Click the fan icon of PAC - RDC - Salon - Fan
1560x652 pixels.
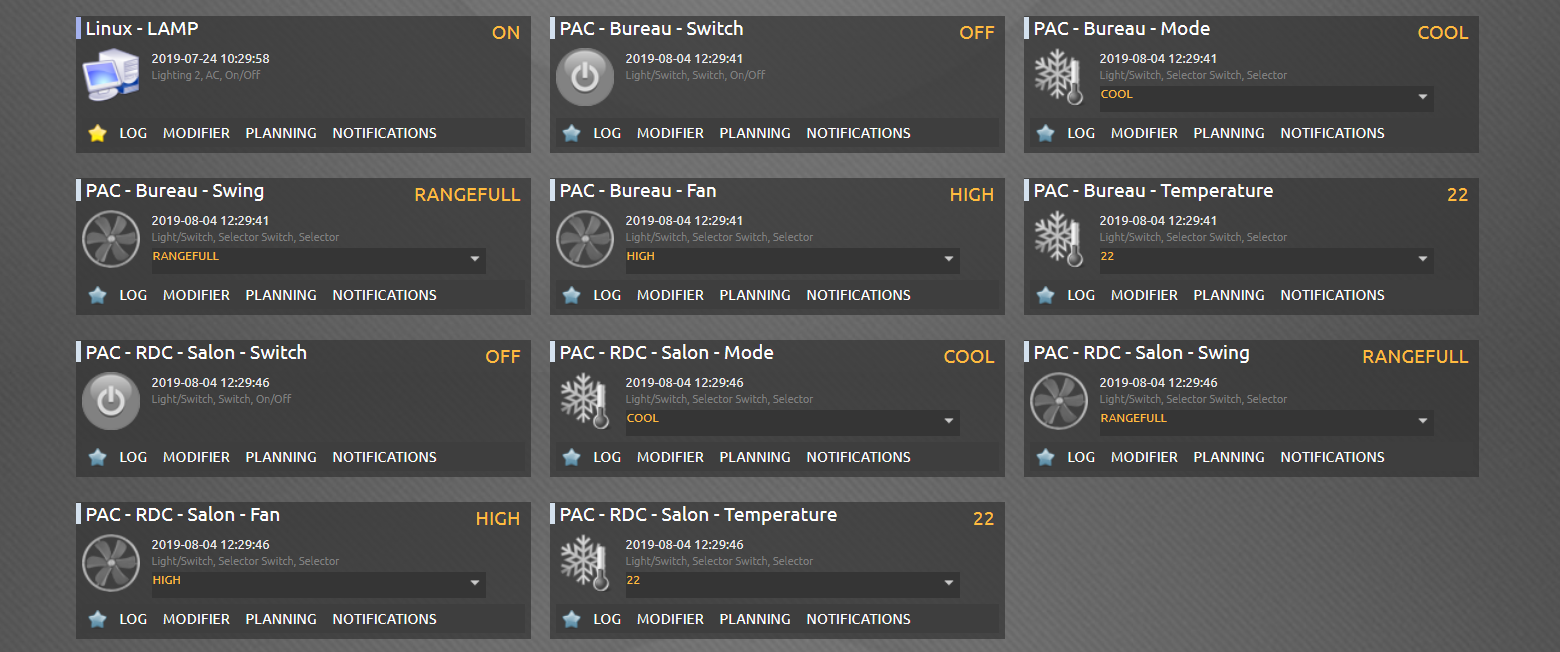110,563
